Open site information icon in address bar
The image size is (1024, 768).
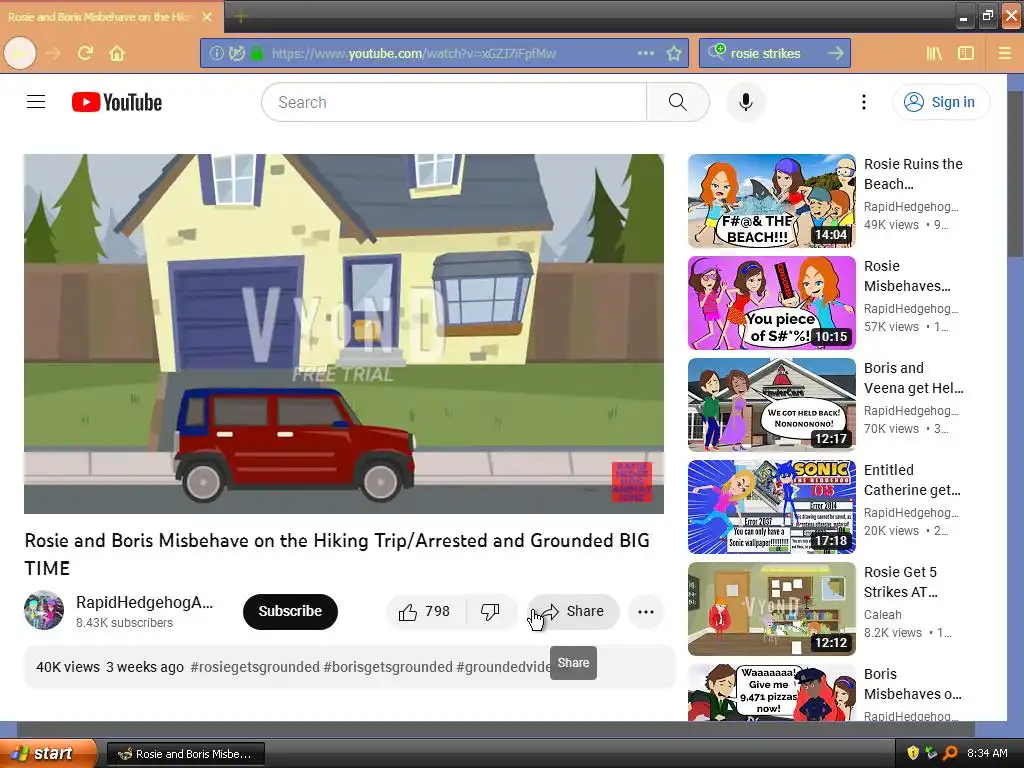click(x=217, y=53)
